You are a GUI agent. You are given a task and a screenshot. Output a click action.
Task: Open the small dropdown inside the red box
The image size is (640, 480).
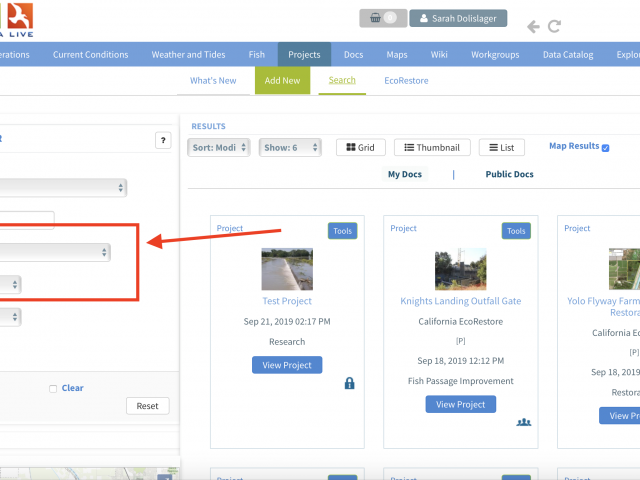[x=11, y=284]
